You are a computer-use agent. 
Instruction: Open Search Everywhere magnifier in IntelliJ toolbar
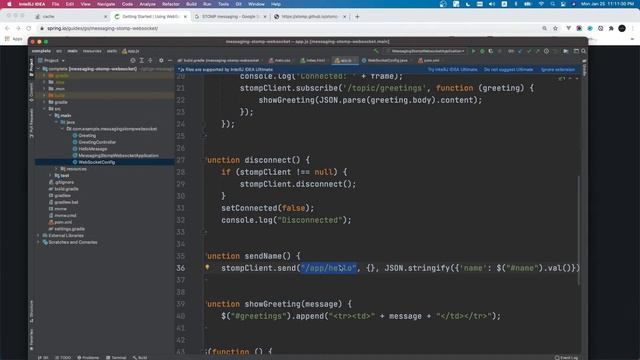pos(584,51)
